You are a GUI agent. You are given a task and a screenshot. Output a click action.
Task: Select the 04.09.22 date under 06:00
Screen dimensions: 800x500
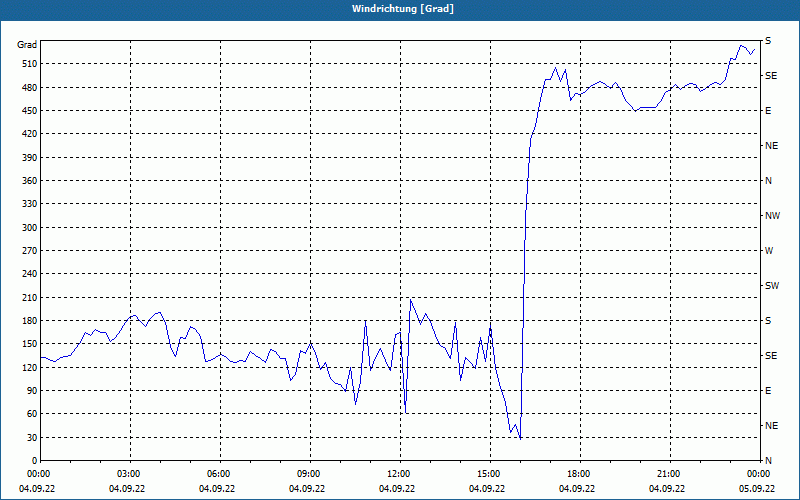tap(217, 489)
